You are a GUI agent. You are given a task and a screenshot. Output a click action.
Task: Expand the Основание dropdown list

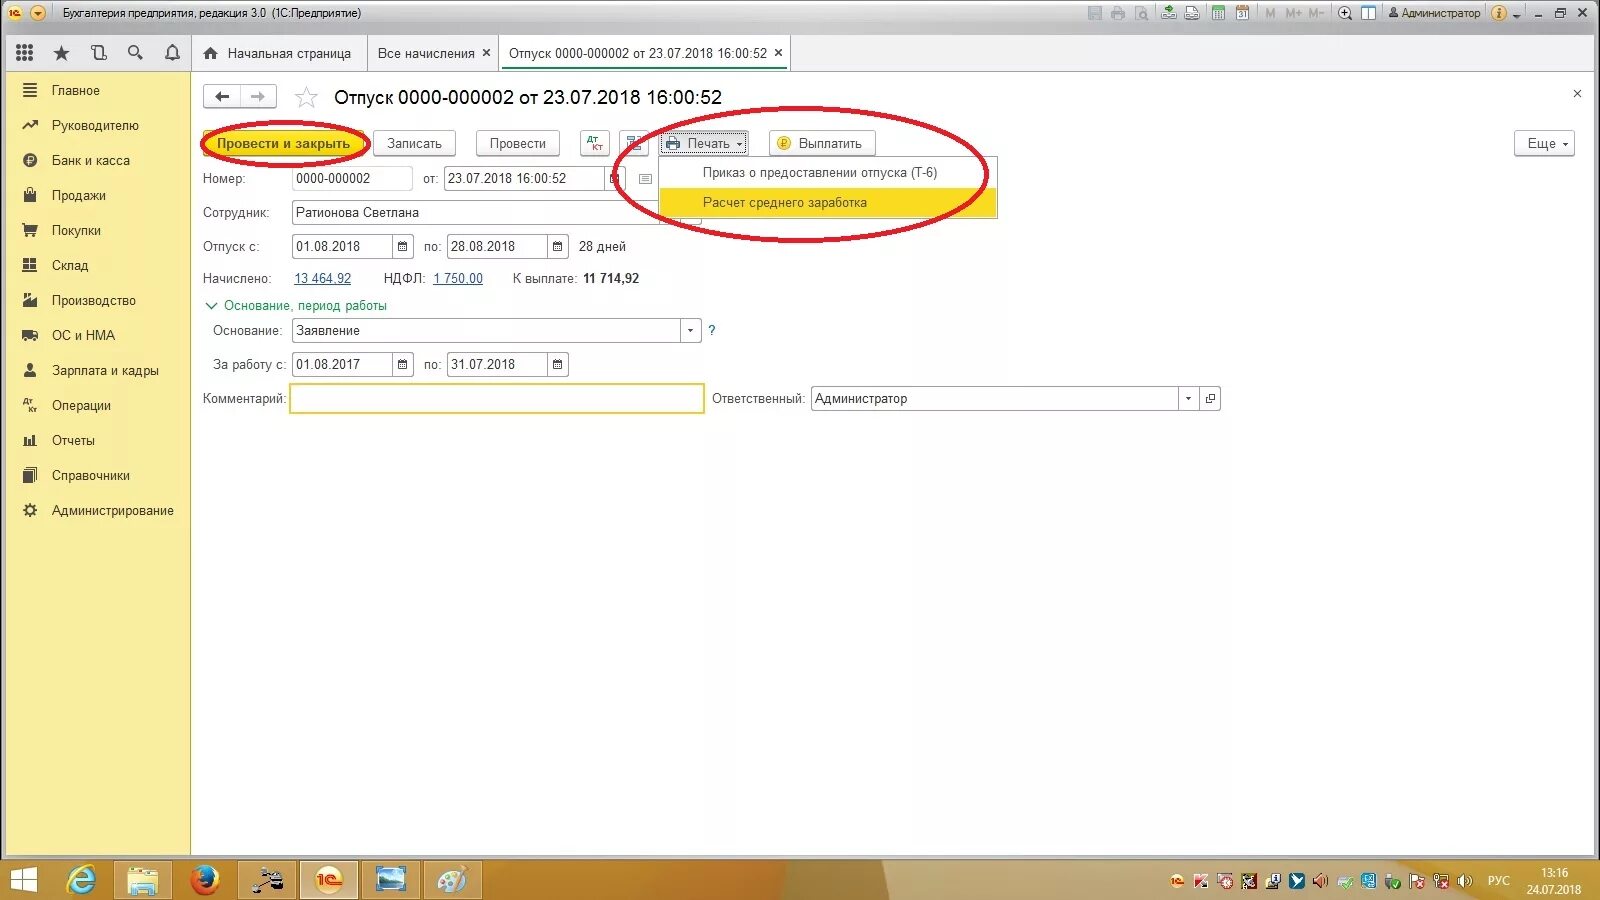(x=690, y=330)
